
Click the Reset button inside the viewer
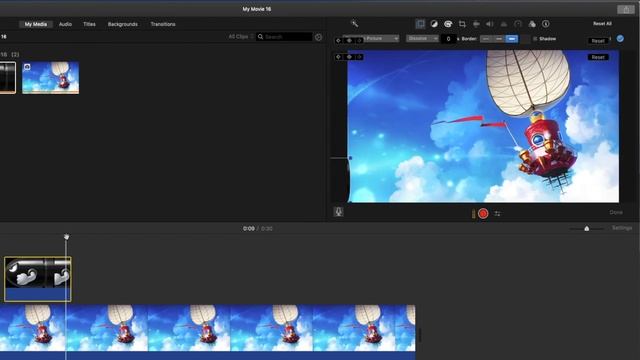tap(598, 57)
